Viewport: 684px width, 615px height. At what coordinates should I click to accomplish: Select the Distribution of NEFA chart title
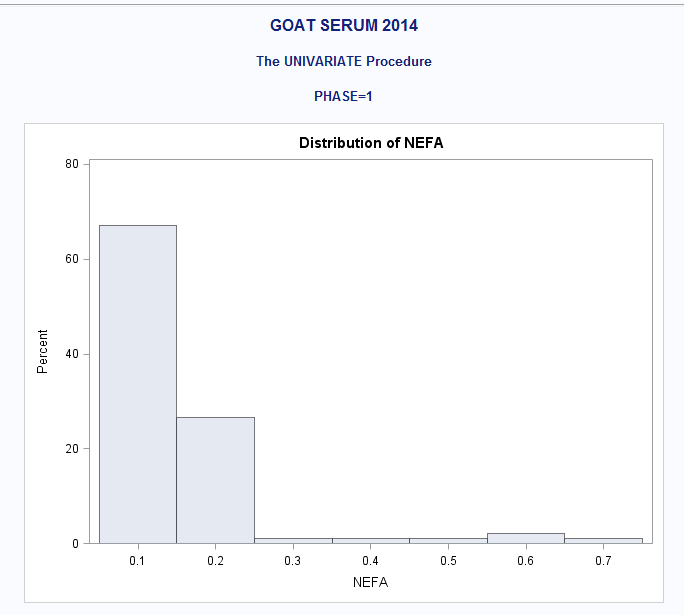tap(371, 143)
